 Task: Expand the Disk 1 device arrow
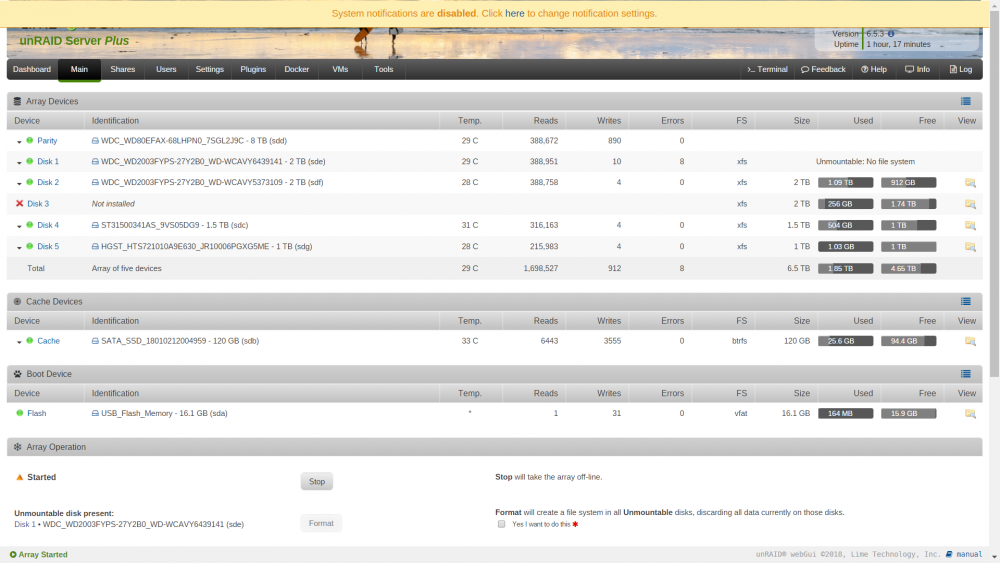click(19, 163)
